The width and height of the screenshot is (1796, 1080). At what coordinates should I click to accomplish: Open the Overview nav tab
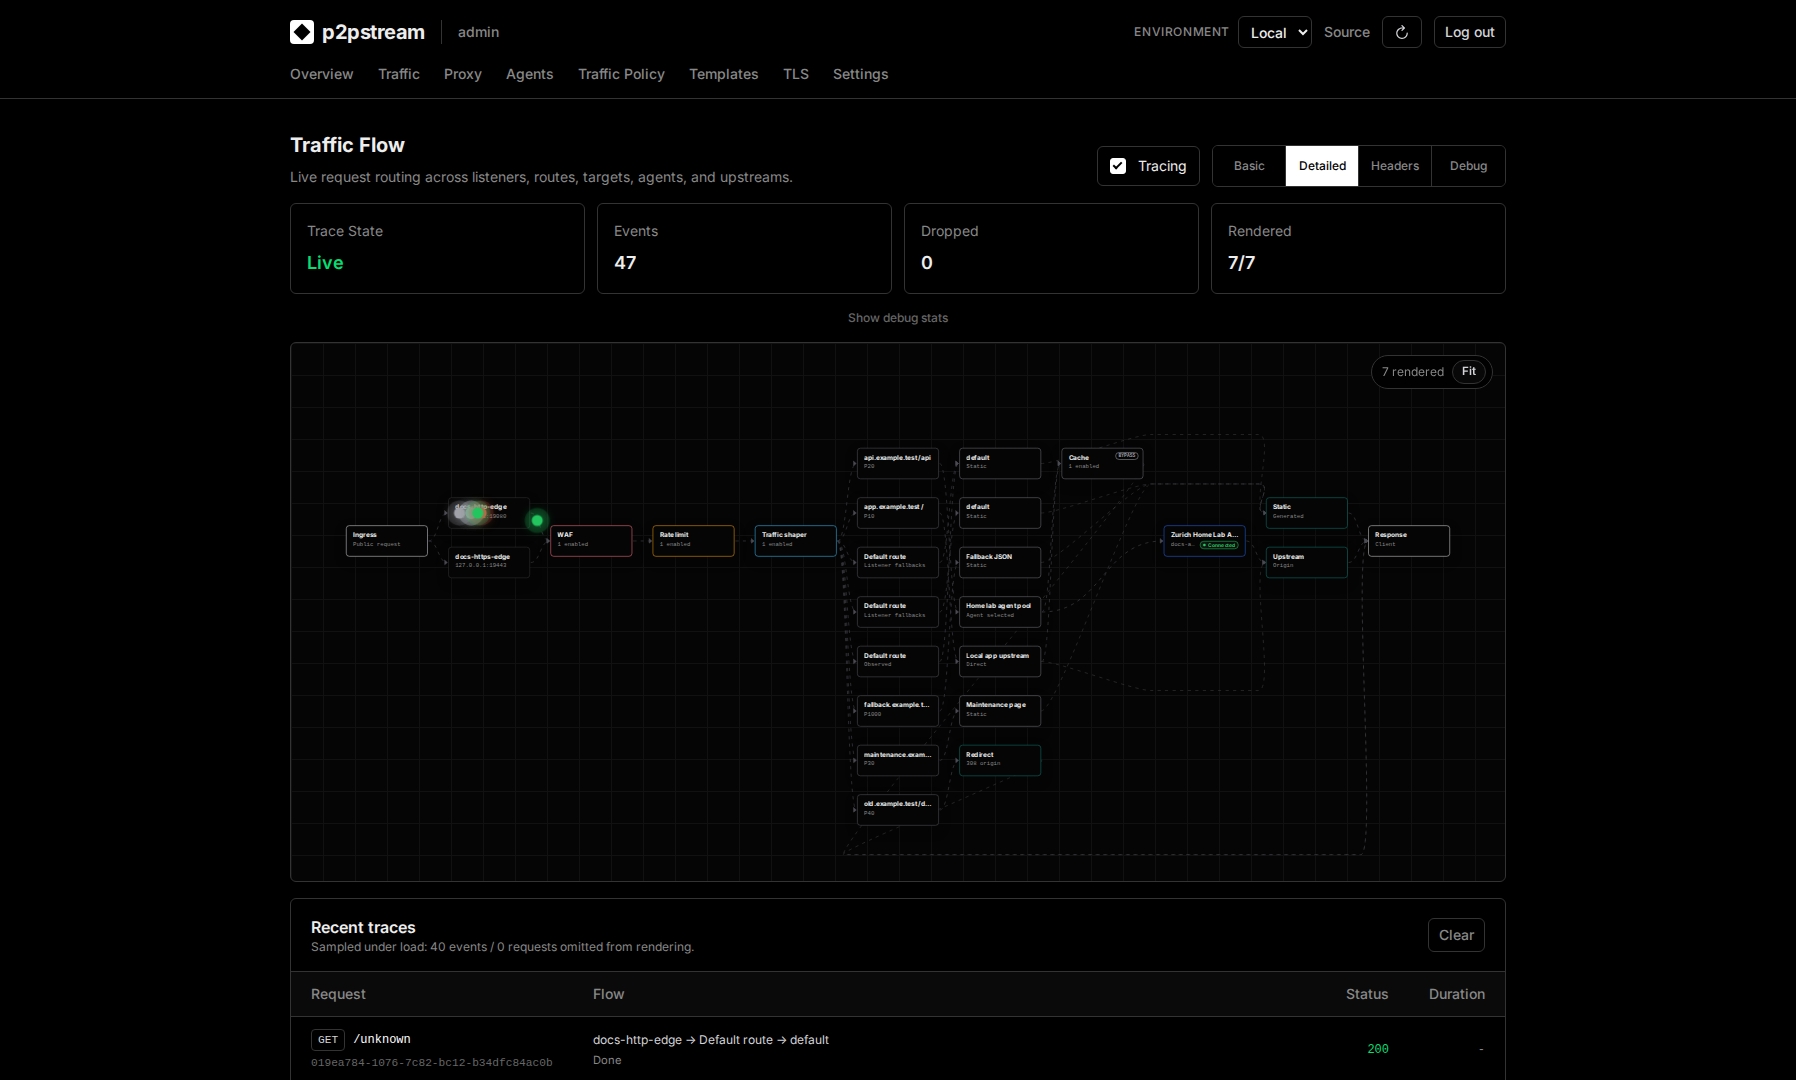tap(321, 74)
